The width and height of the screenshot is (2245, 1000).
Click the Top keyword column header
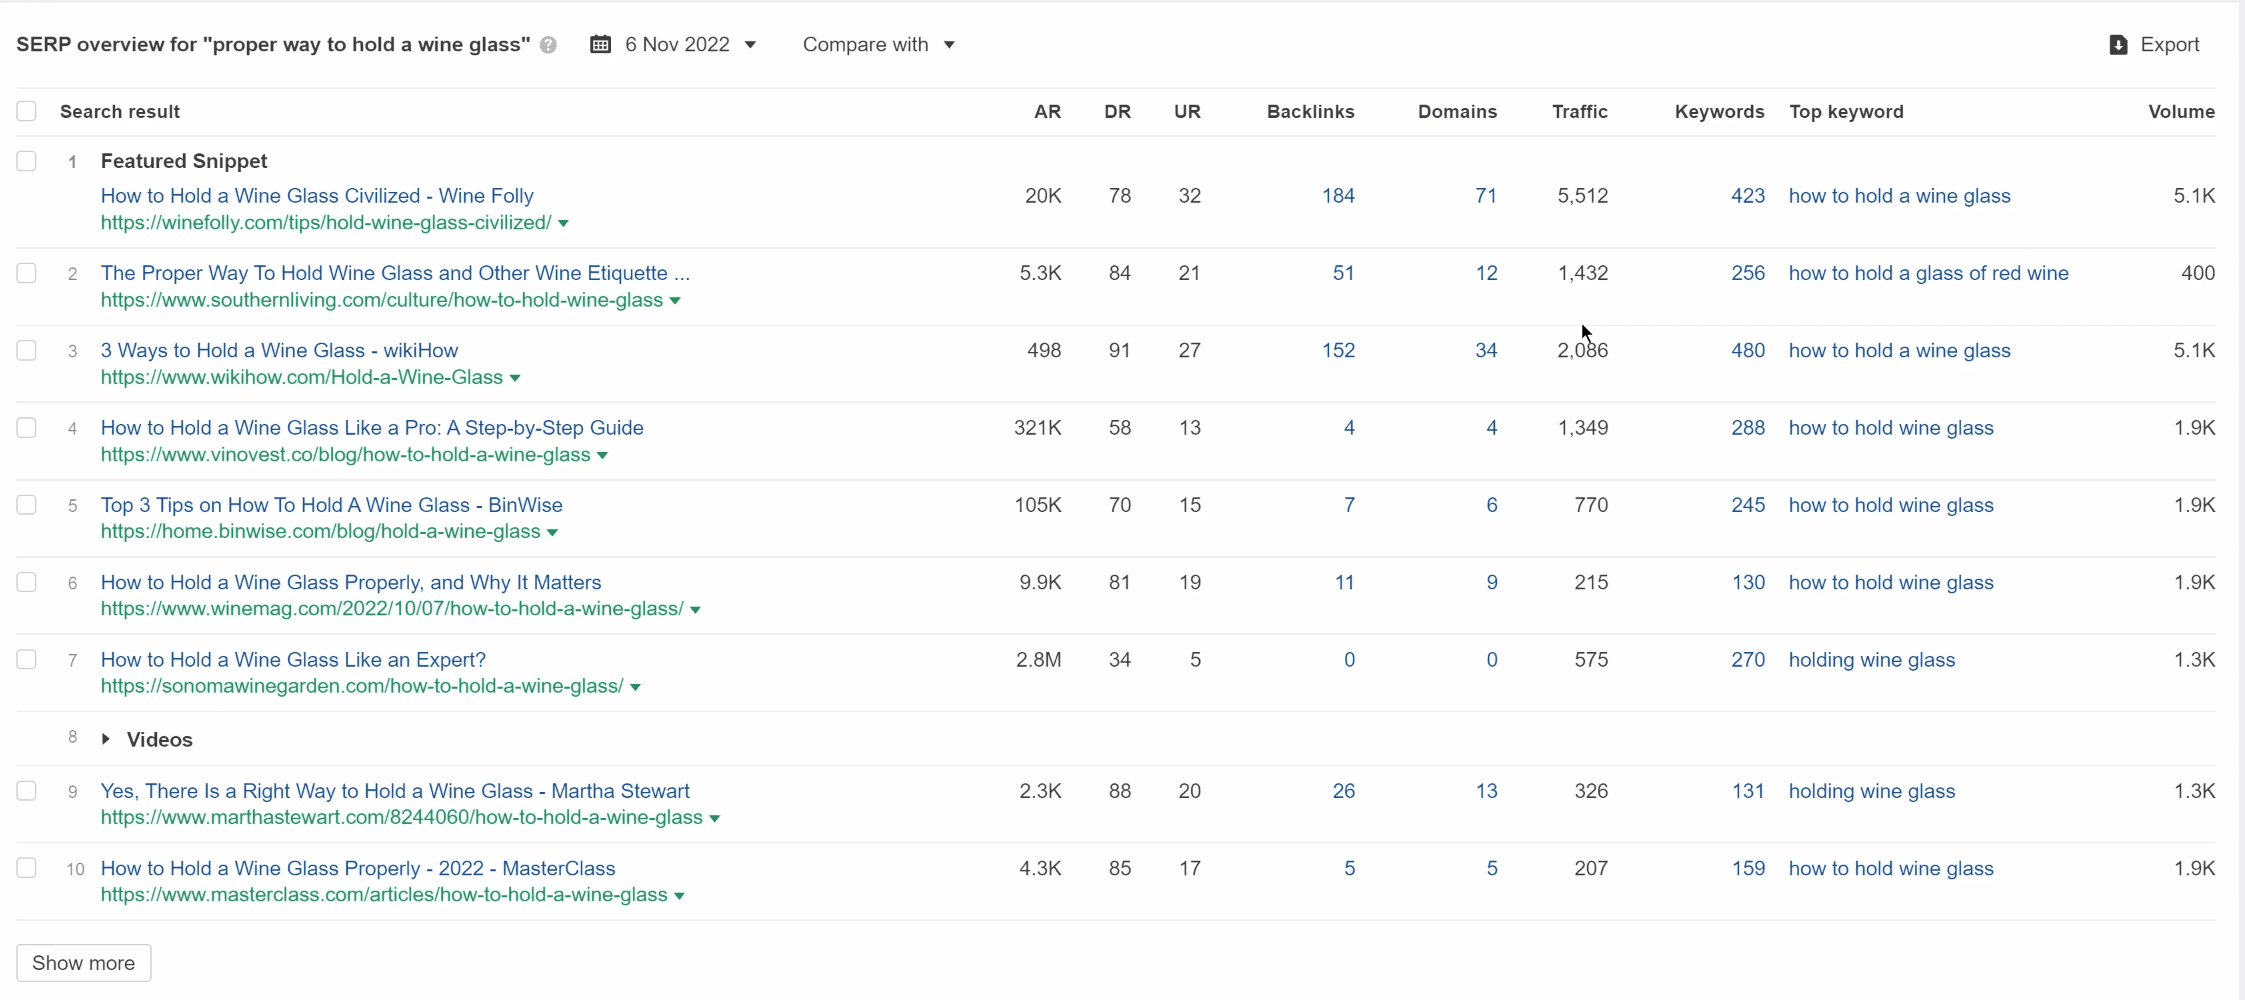(x=1846, y=112)
